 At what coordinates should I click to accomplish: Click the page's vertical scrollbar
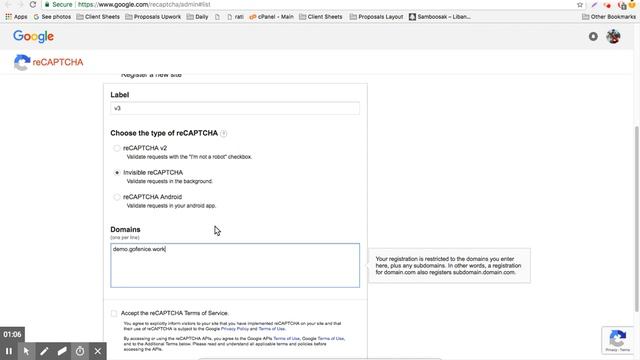[x=636, y=218]
